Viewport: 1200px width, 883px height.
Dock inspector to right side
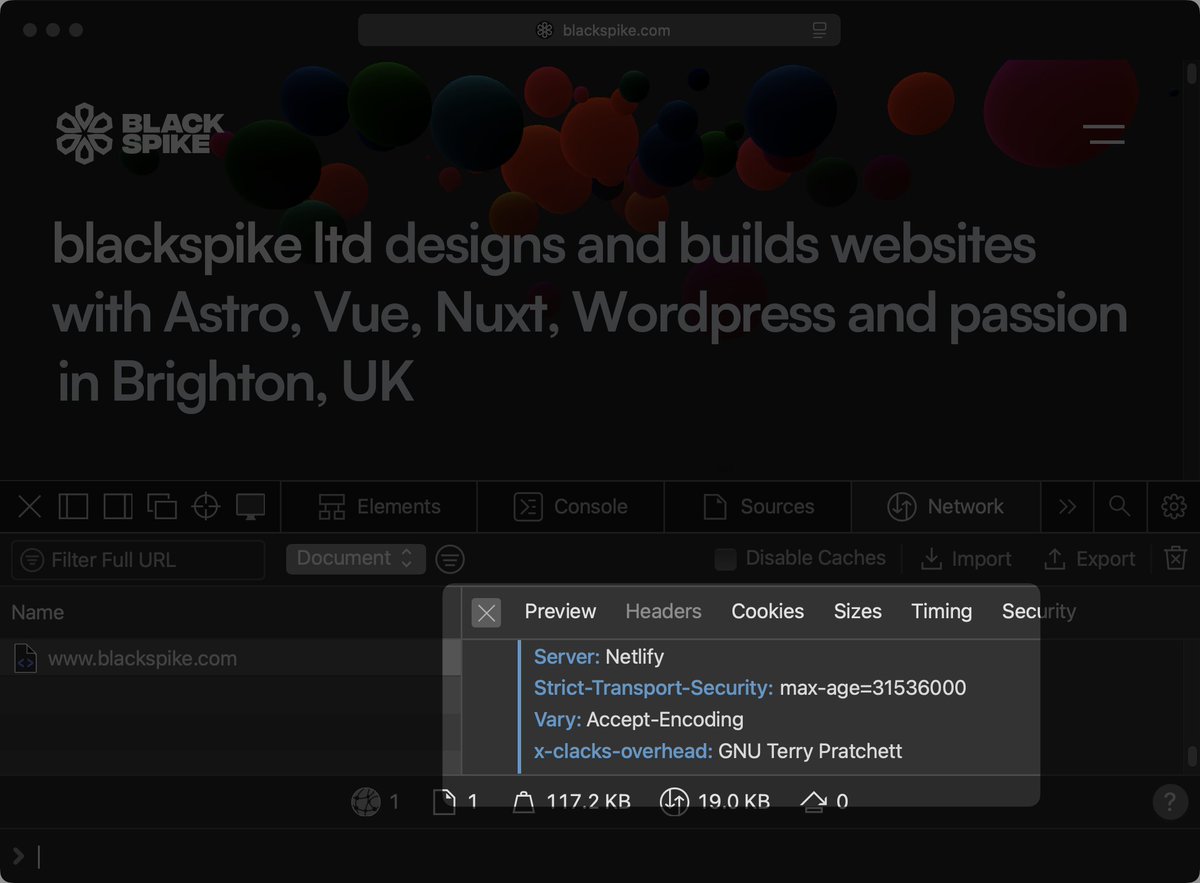click(118, 506)
